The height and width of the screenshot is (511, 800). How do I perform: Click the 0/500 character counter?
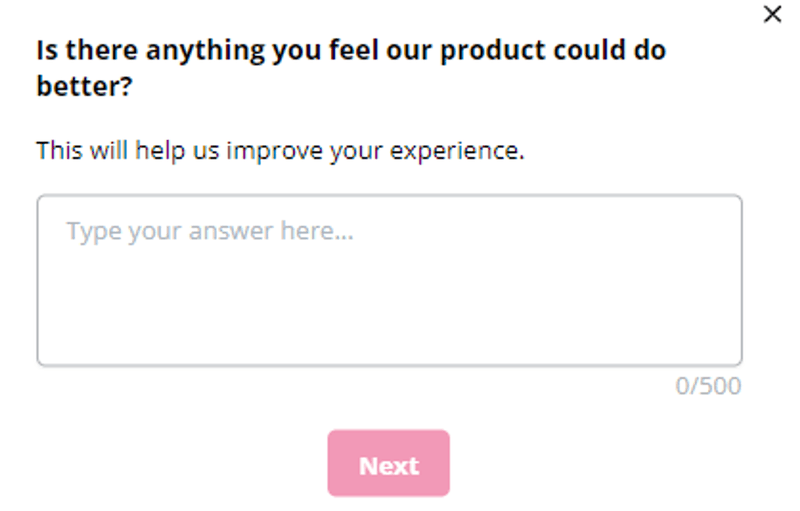coord(708,386)
